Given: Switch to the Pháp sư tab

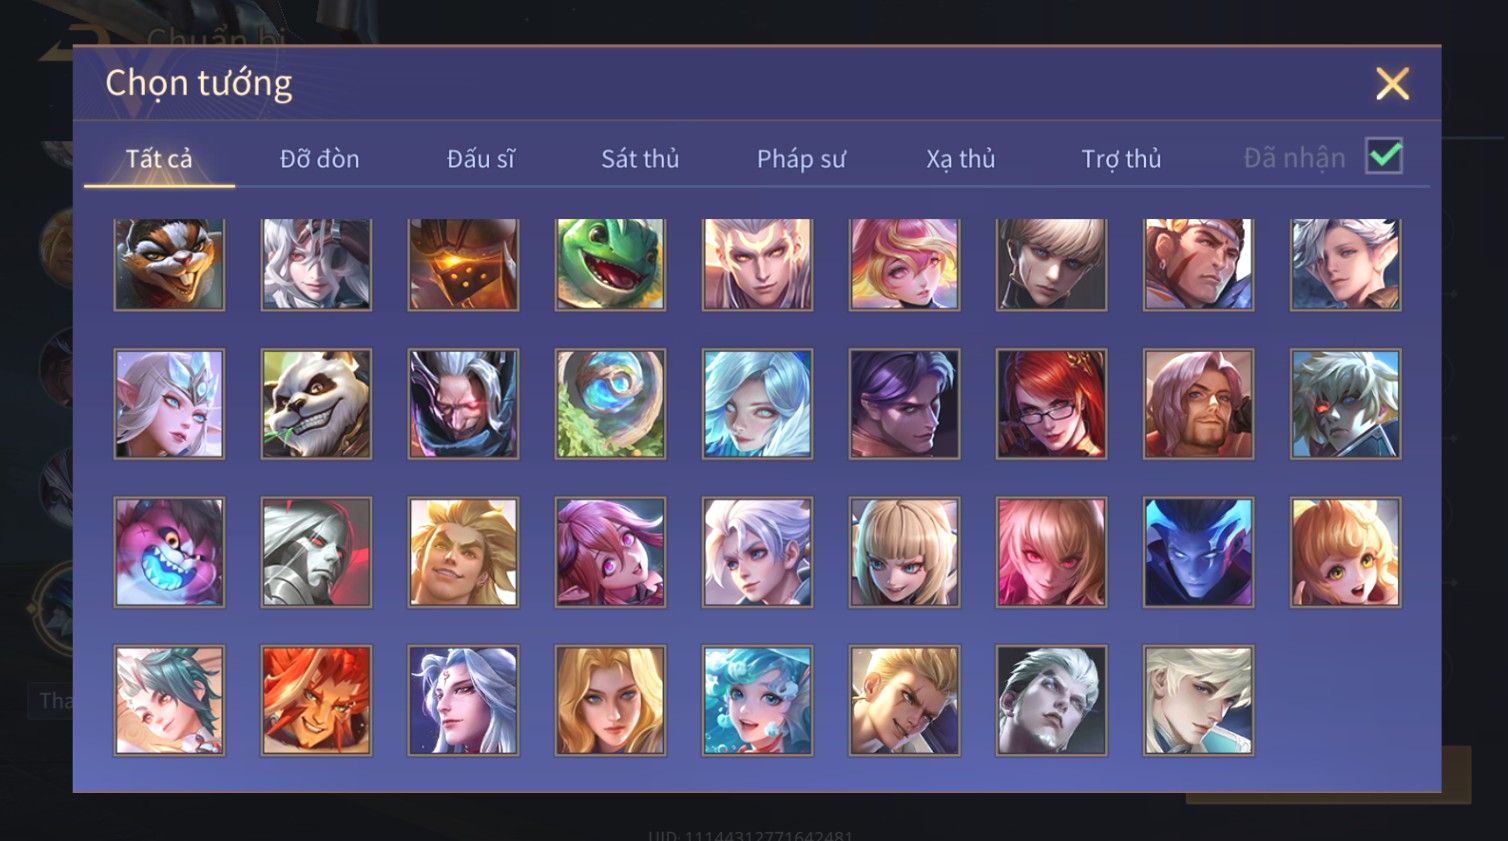Looking at the screenshot, I should tap(801, 158).
